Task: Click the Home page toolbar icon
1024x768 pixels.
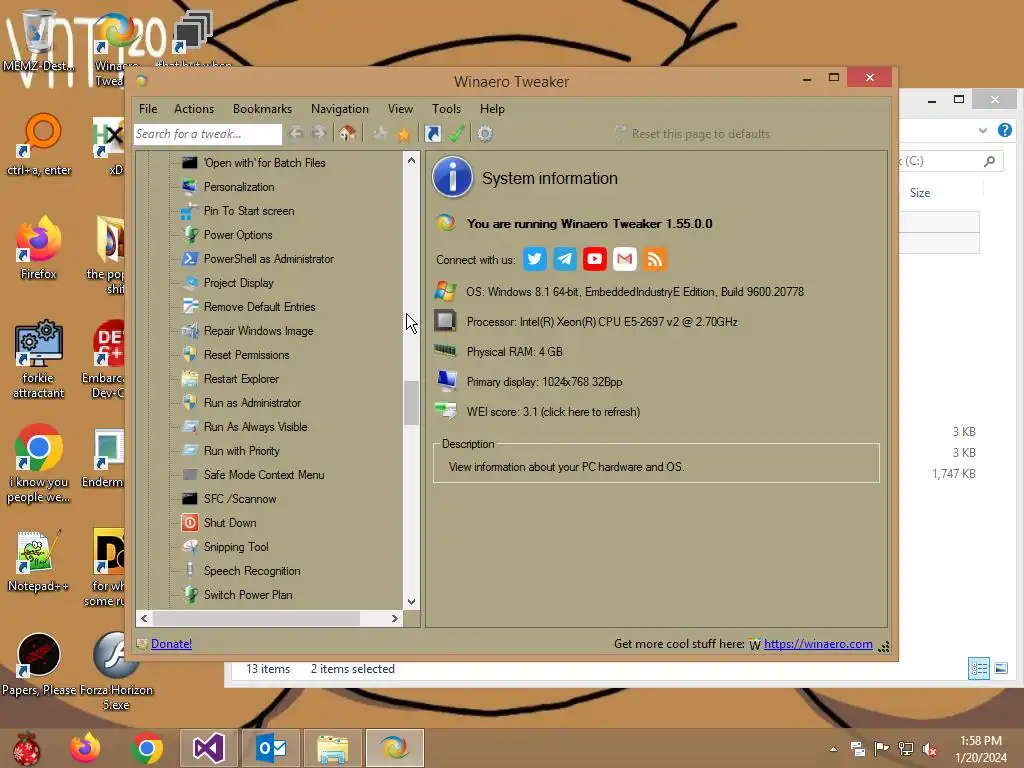Action: pos(347,134)
